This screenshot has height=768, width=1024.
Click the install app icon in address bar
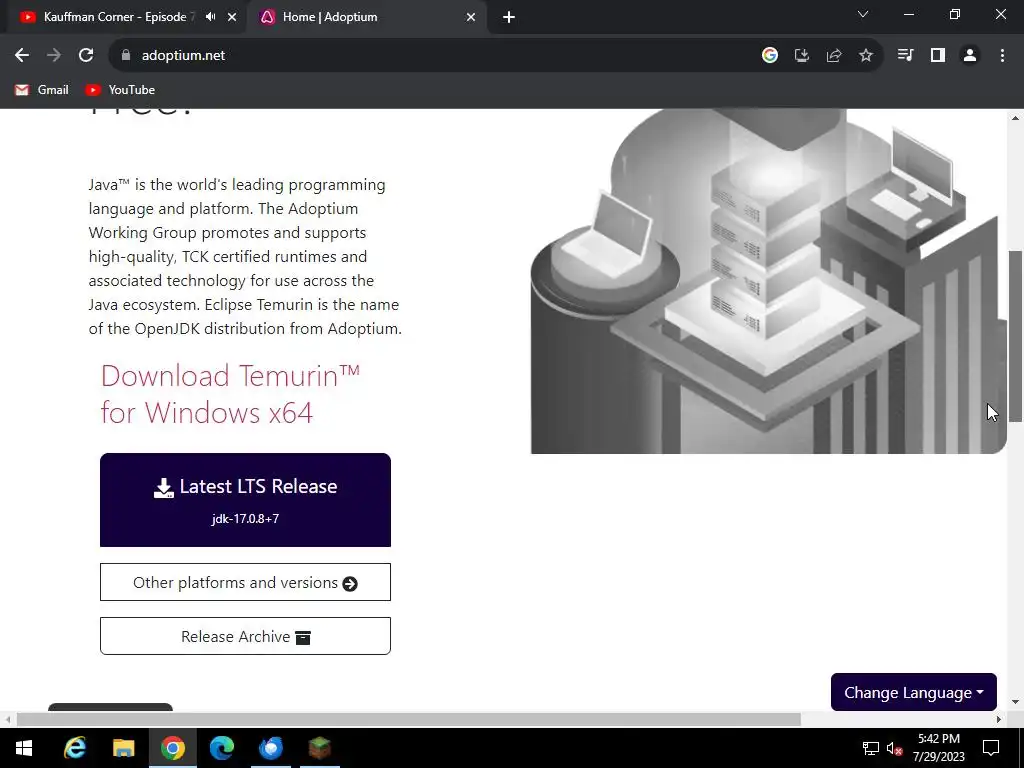coord(802,56)
